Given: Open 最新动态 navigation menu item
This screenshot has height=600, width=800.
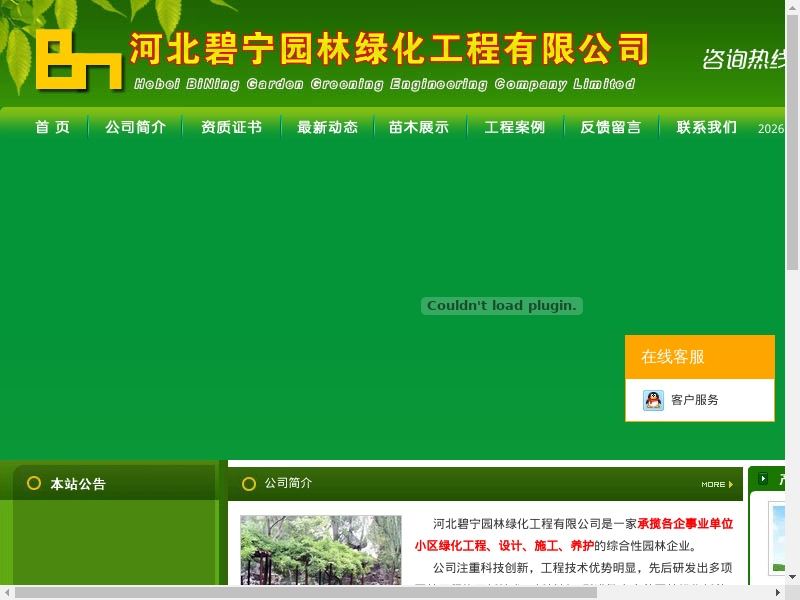Looking at the screenshot, I should (x=328, y=127).
